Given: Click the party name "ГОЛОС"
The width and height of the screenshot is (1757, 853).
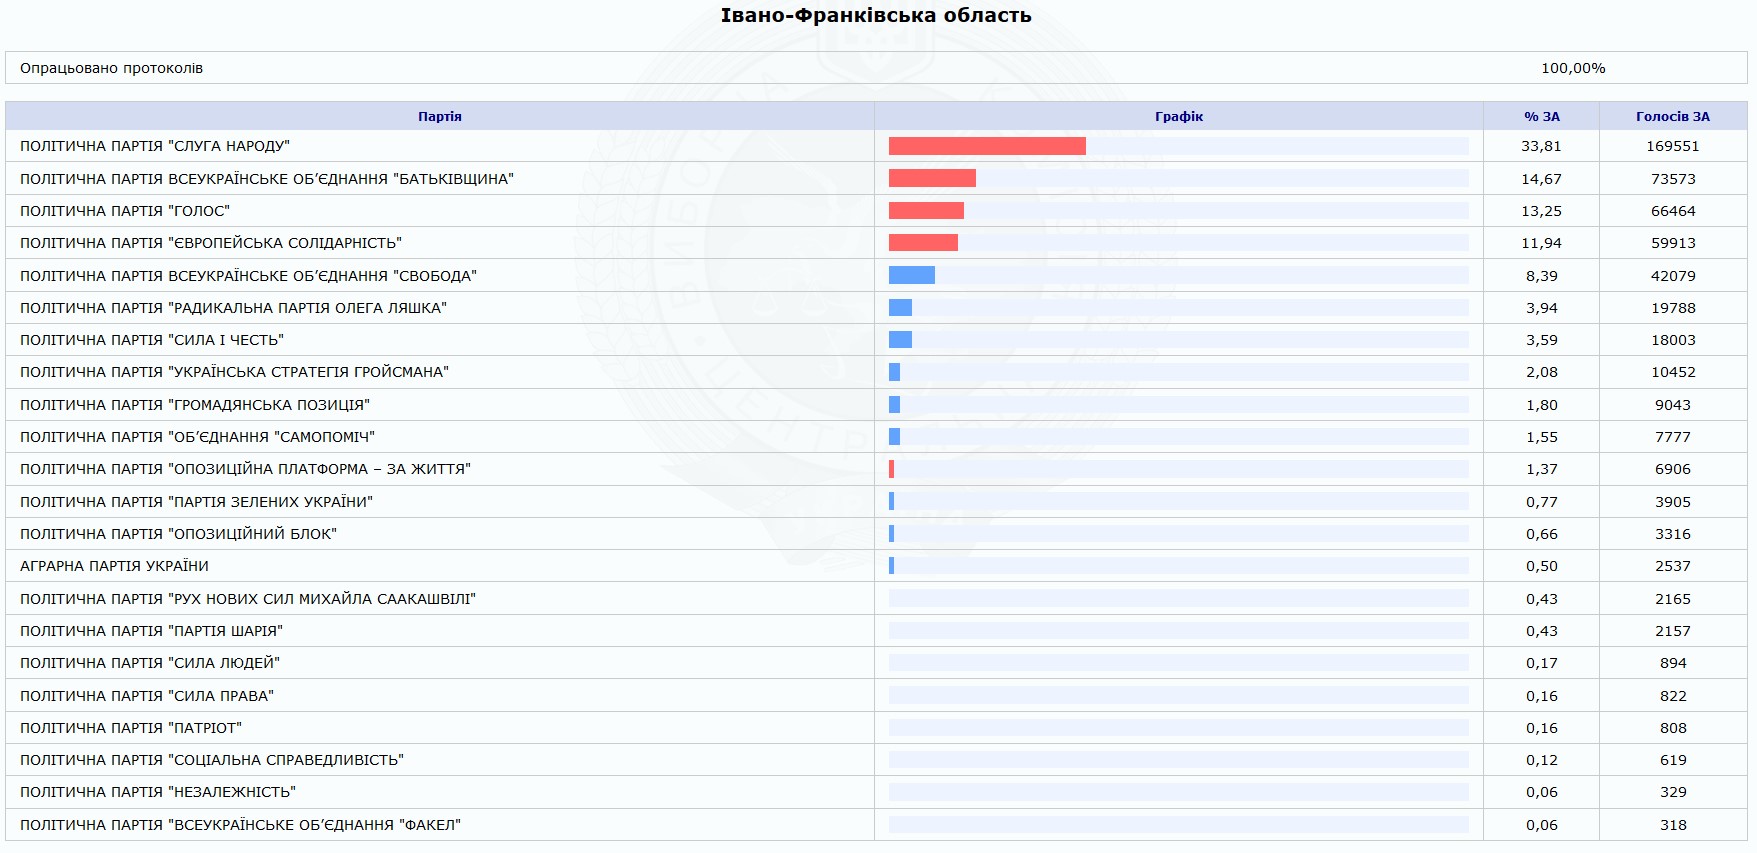Looking at the screenshot, I should point(125,211).
